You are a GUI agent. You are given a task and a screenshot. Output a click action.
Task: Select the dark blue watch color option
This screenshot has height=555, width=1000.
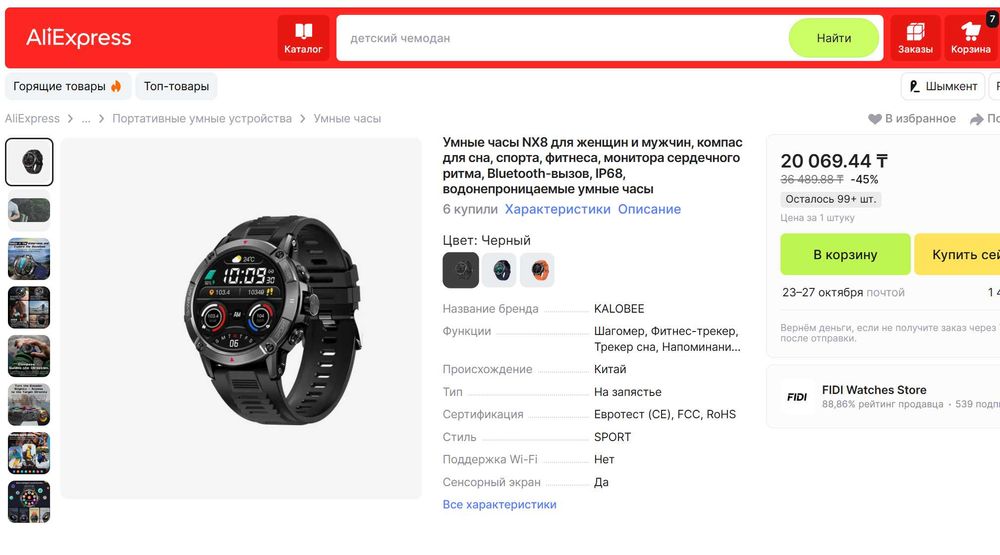[x=499, y=270]
